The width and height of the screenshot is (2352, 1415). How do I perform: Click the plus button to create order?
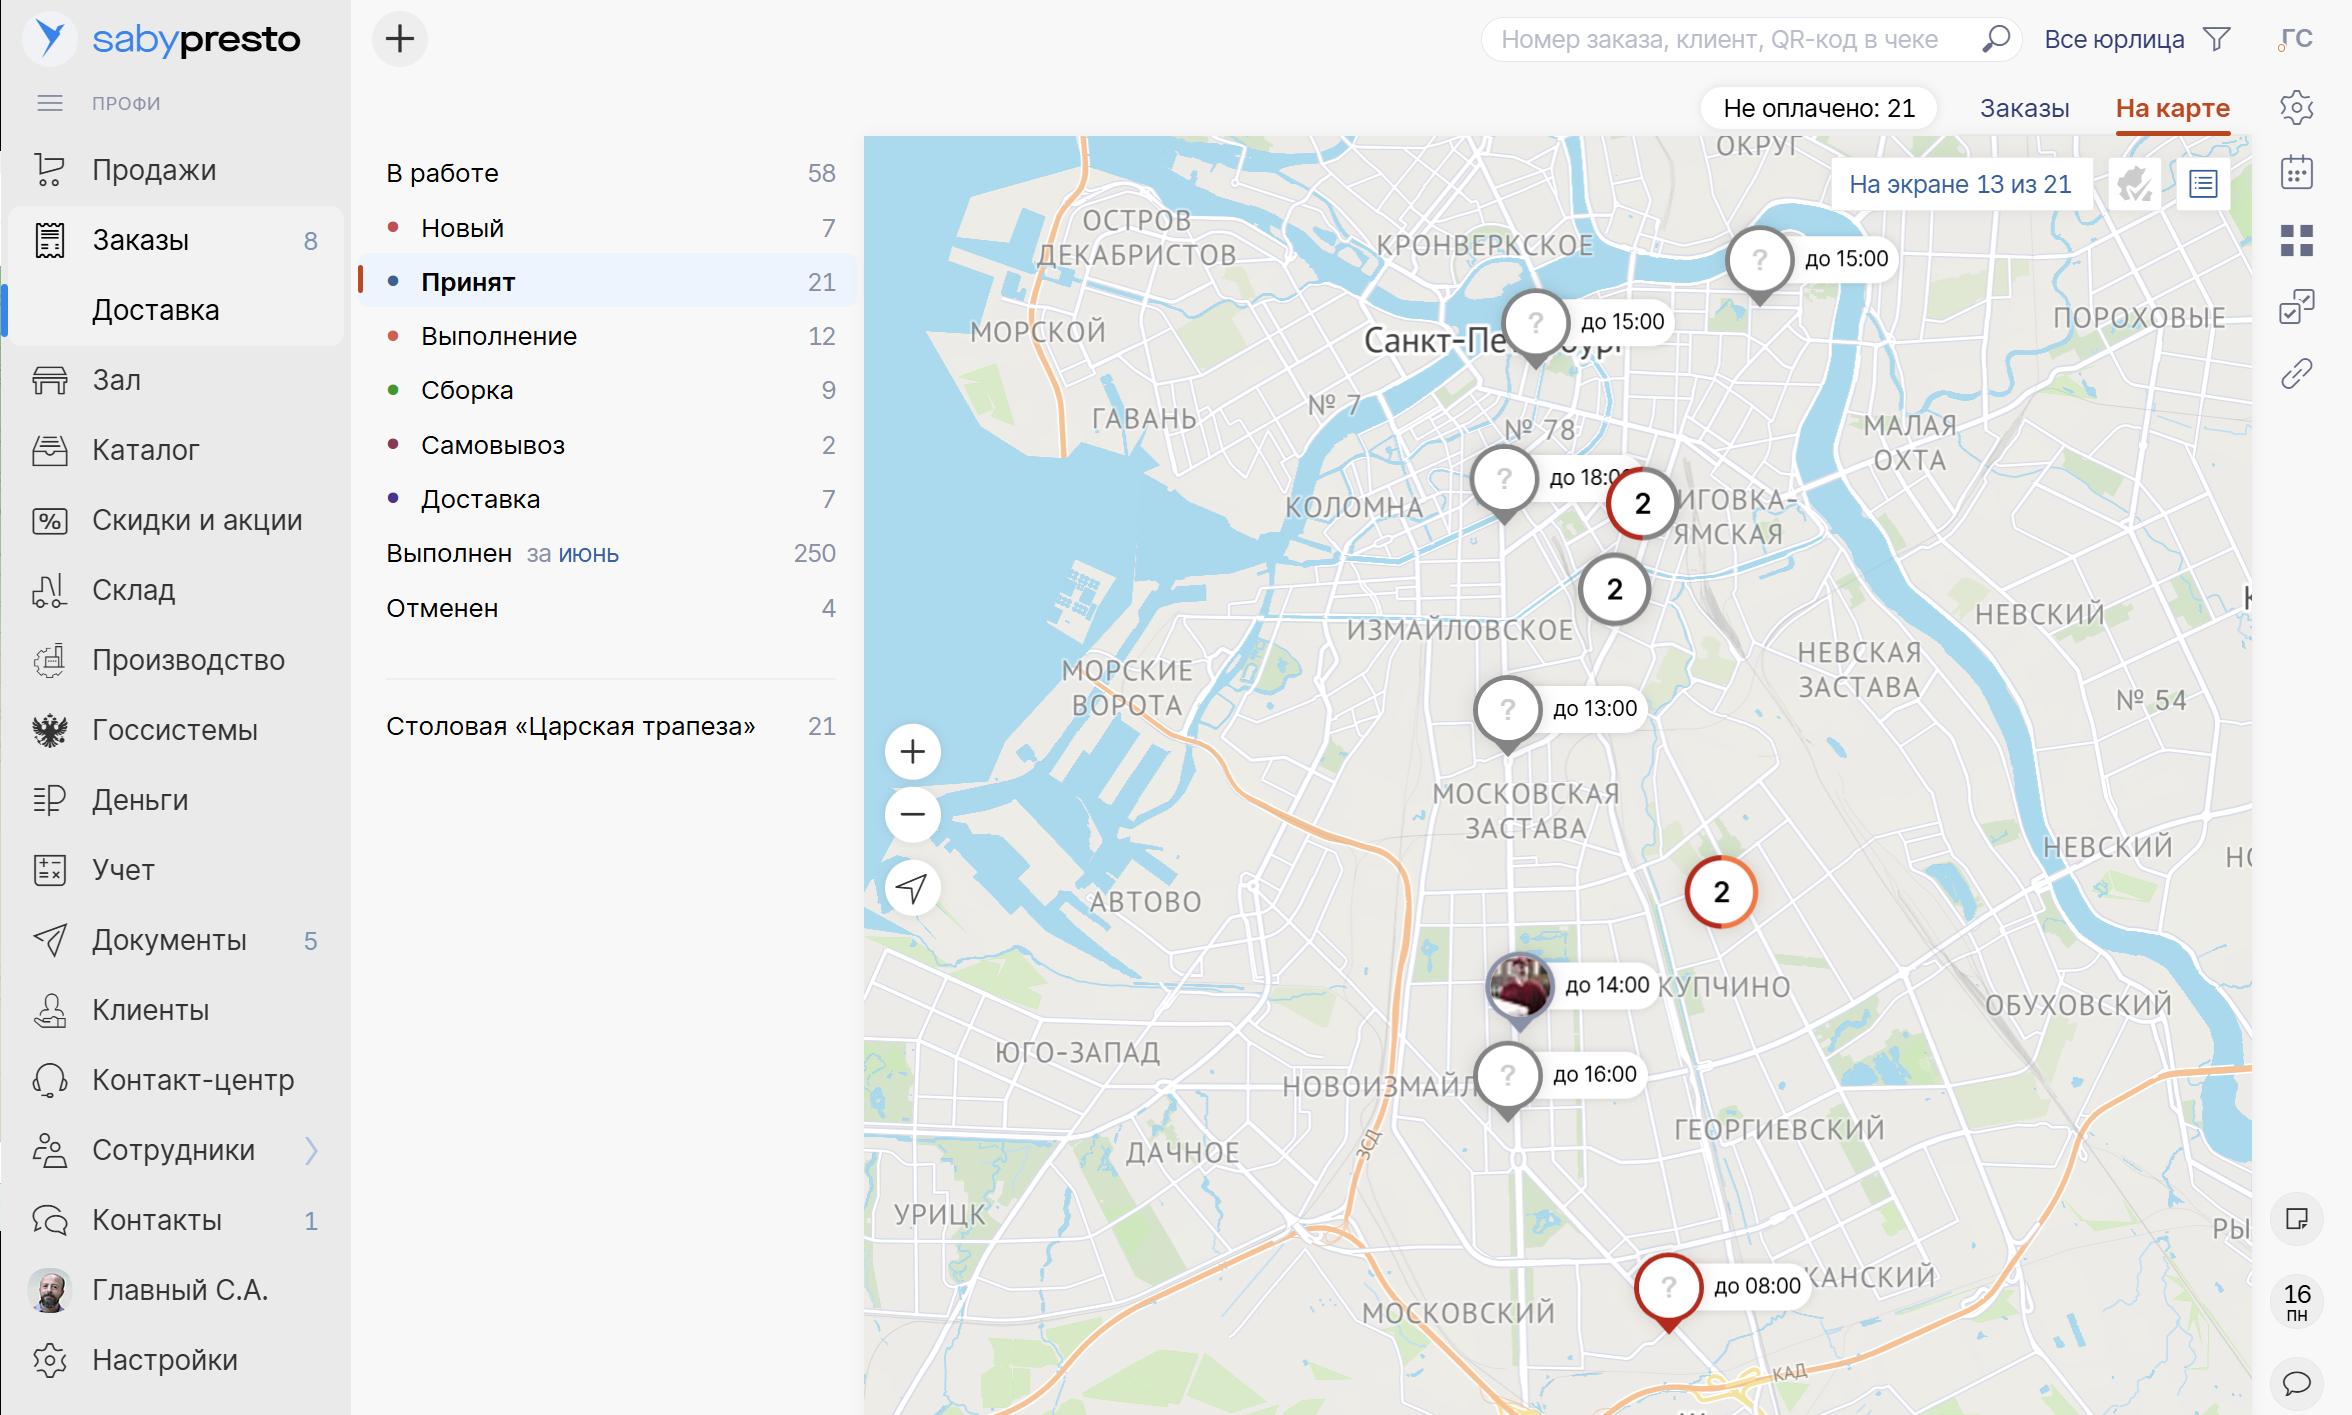pos(400,39)
